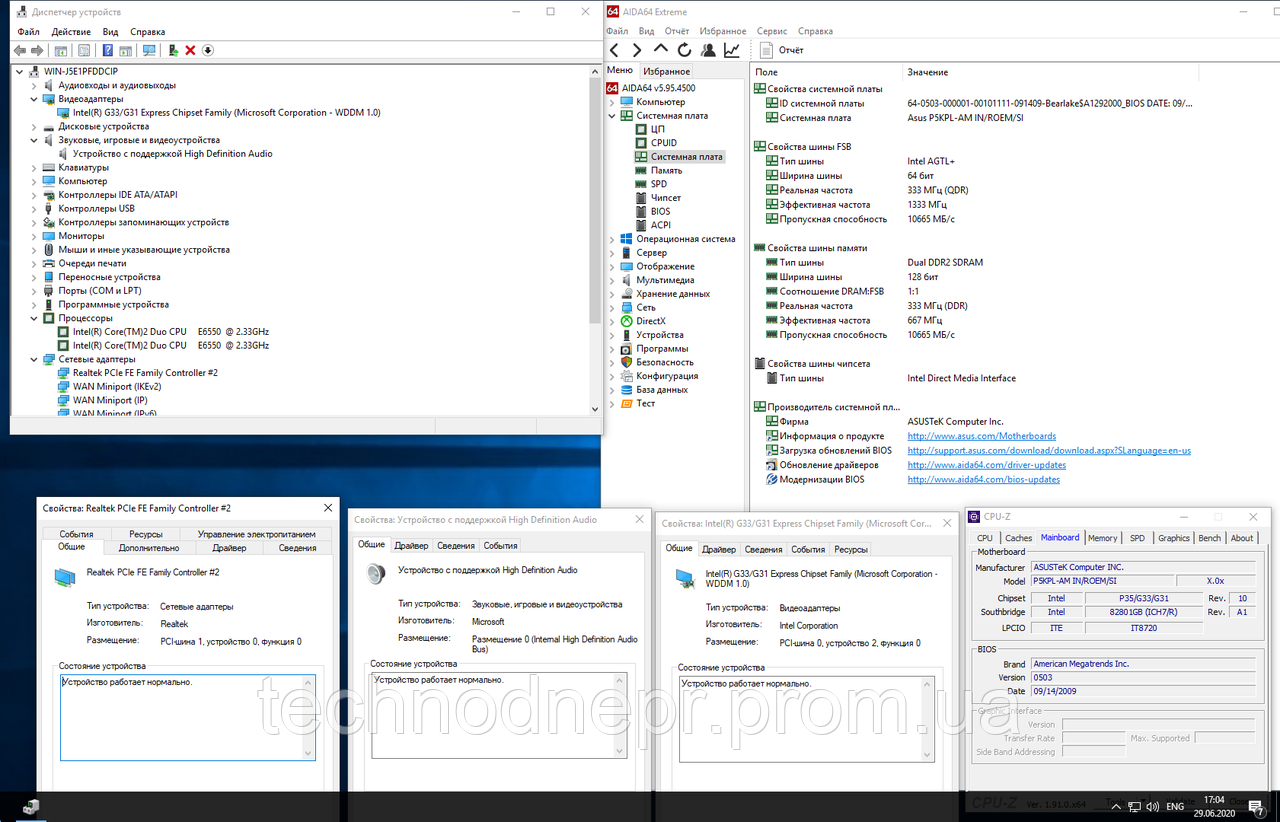Expand the Контроллеры USB node
Viewport: 1280px width, 822px height.
point(34,208)
